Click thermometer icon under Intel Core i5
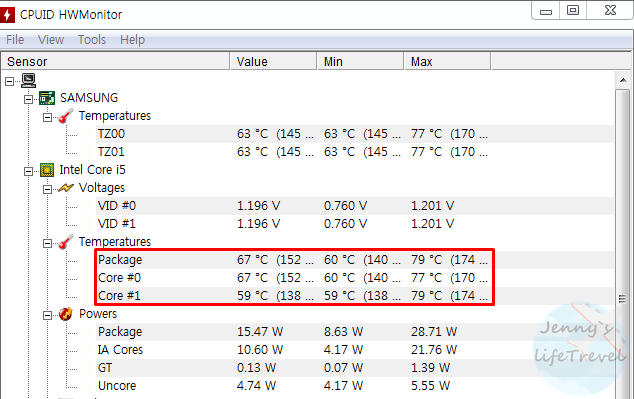 point(66,241)
